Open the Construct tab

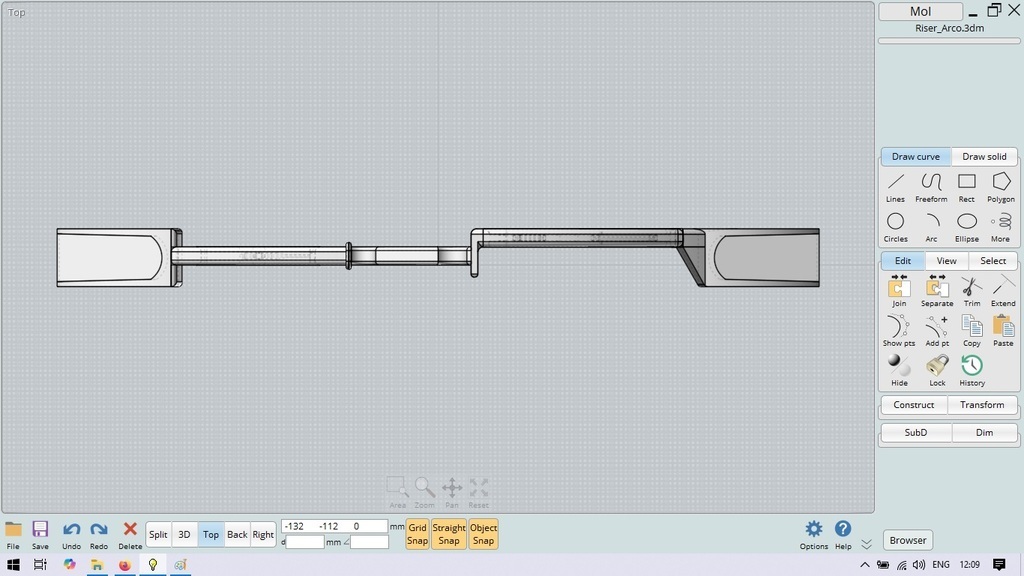pos(914,405)
